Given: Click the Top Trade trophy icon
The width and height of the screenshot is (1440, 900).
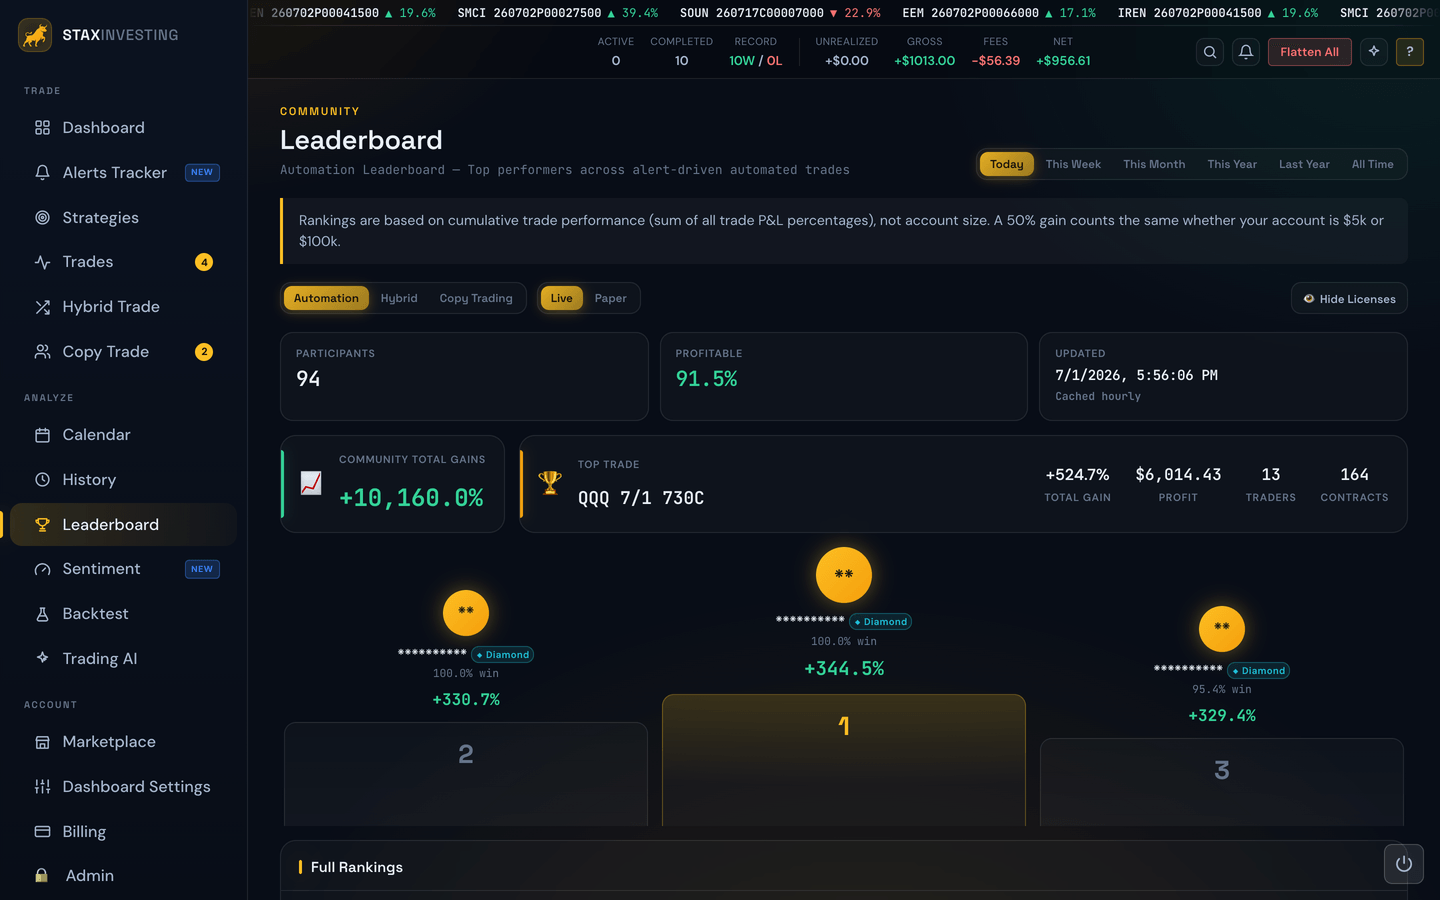Looking at the screenshot, I should coord(550,483).
